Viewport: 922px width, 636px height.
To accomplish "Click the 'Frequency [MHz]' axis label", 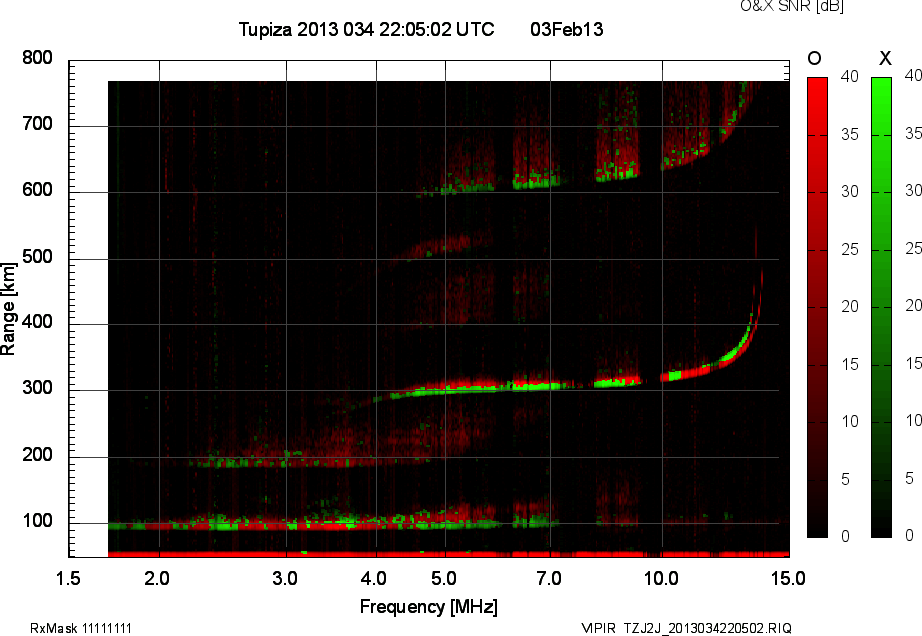I will pos(429,607).
